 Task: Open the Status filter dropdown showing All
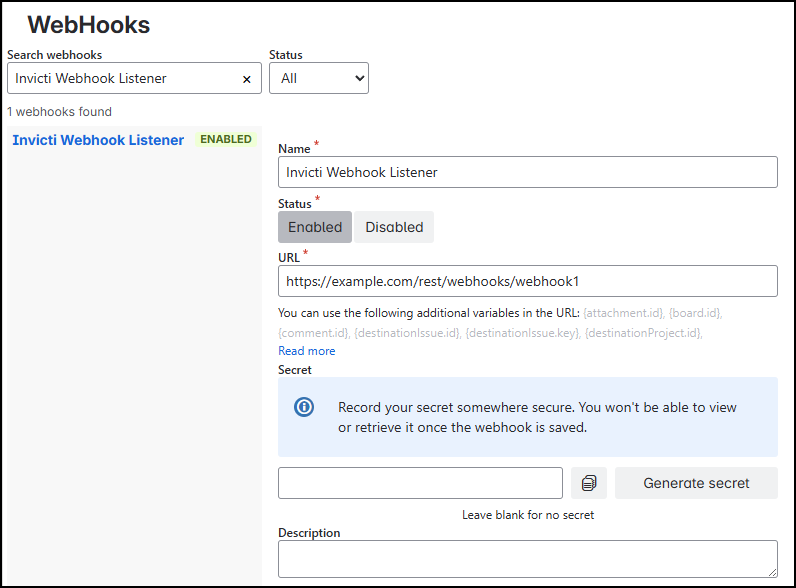pos(319,78)
